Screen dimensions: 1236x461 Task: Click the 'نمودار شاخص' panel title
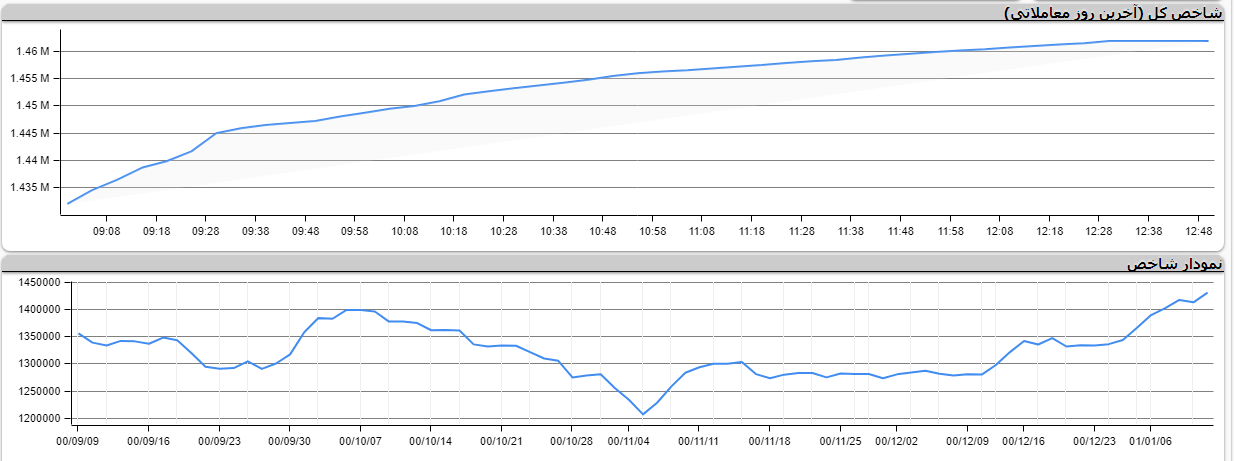pos(1174,264)
